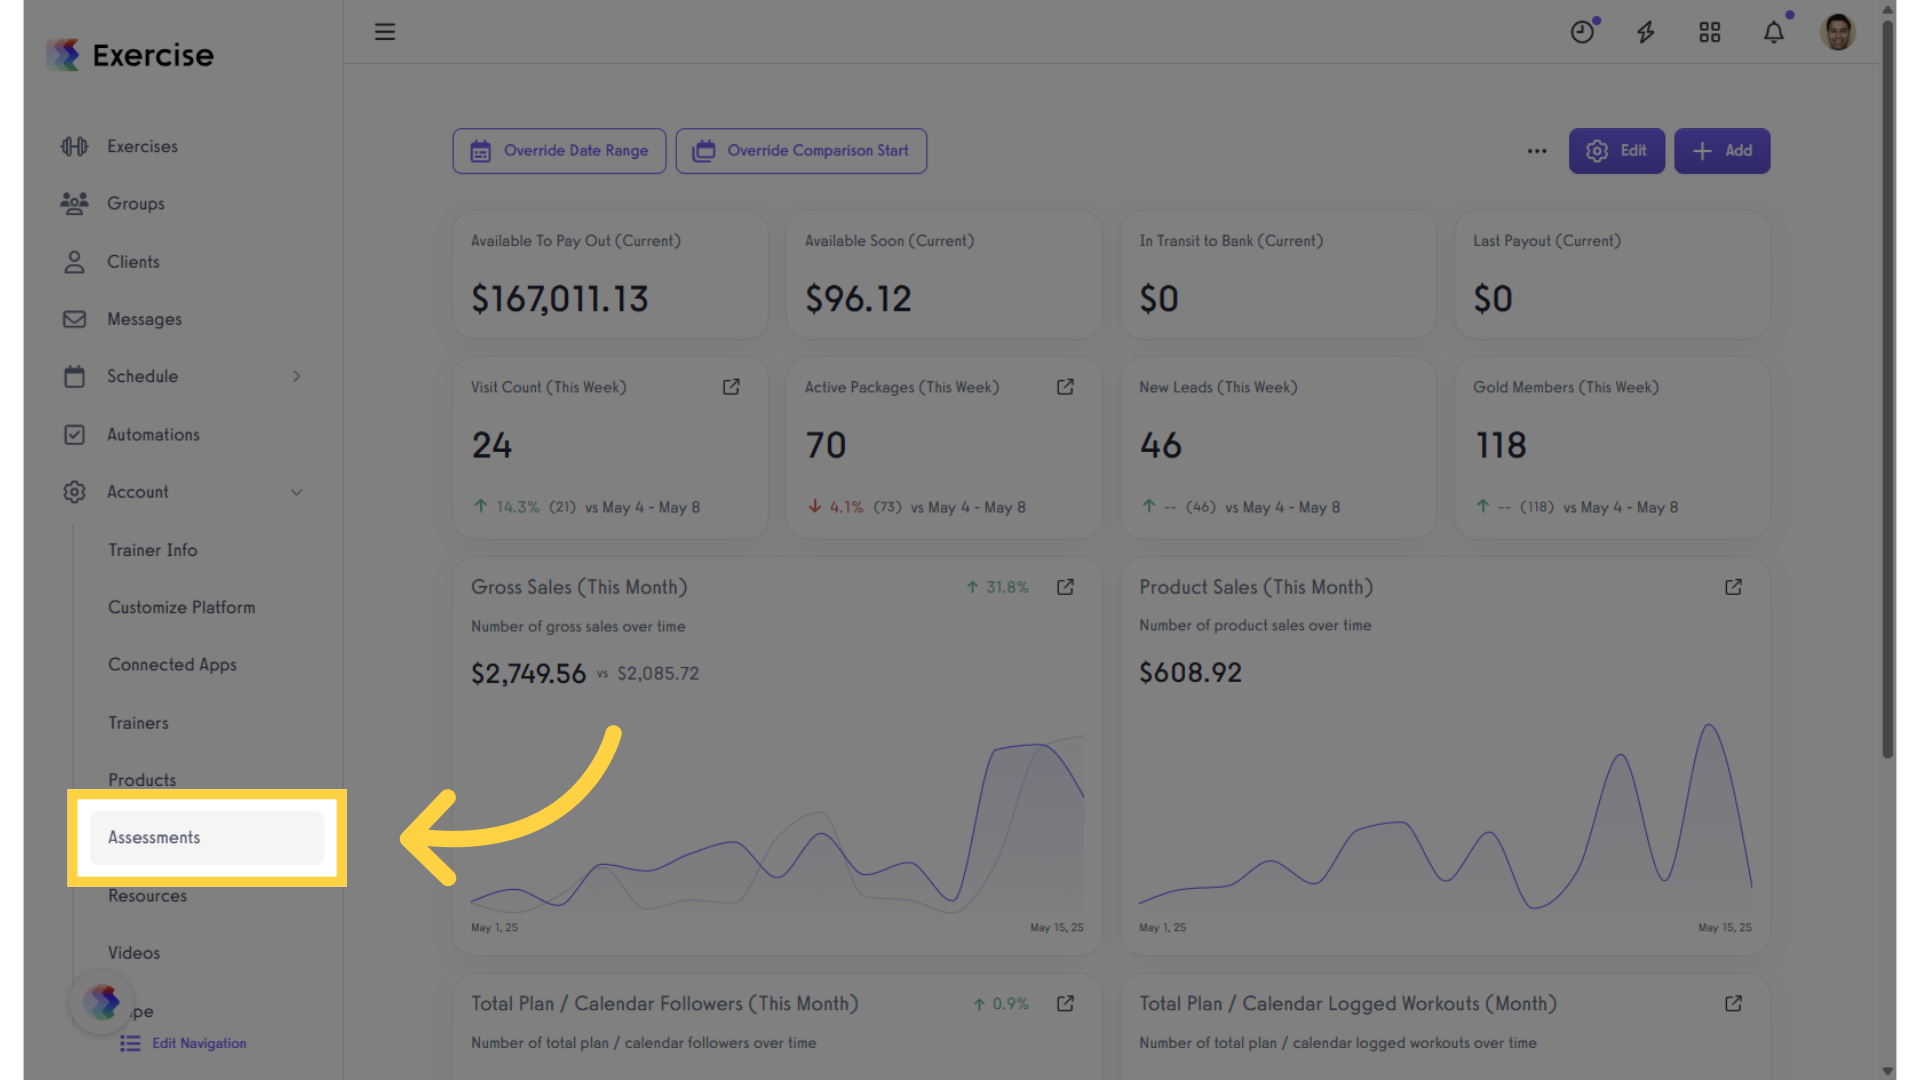Click Edit Navigation link
The image size is (1920, 1080).
(184, 1043)
